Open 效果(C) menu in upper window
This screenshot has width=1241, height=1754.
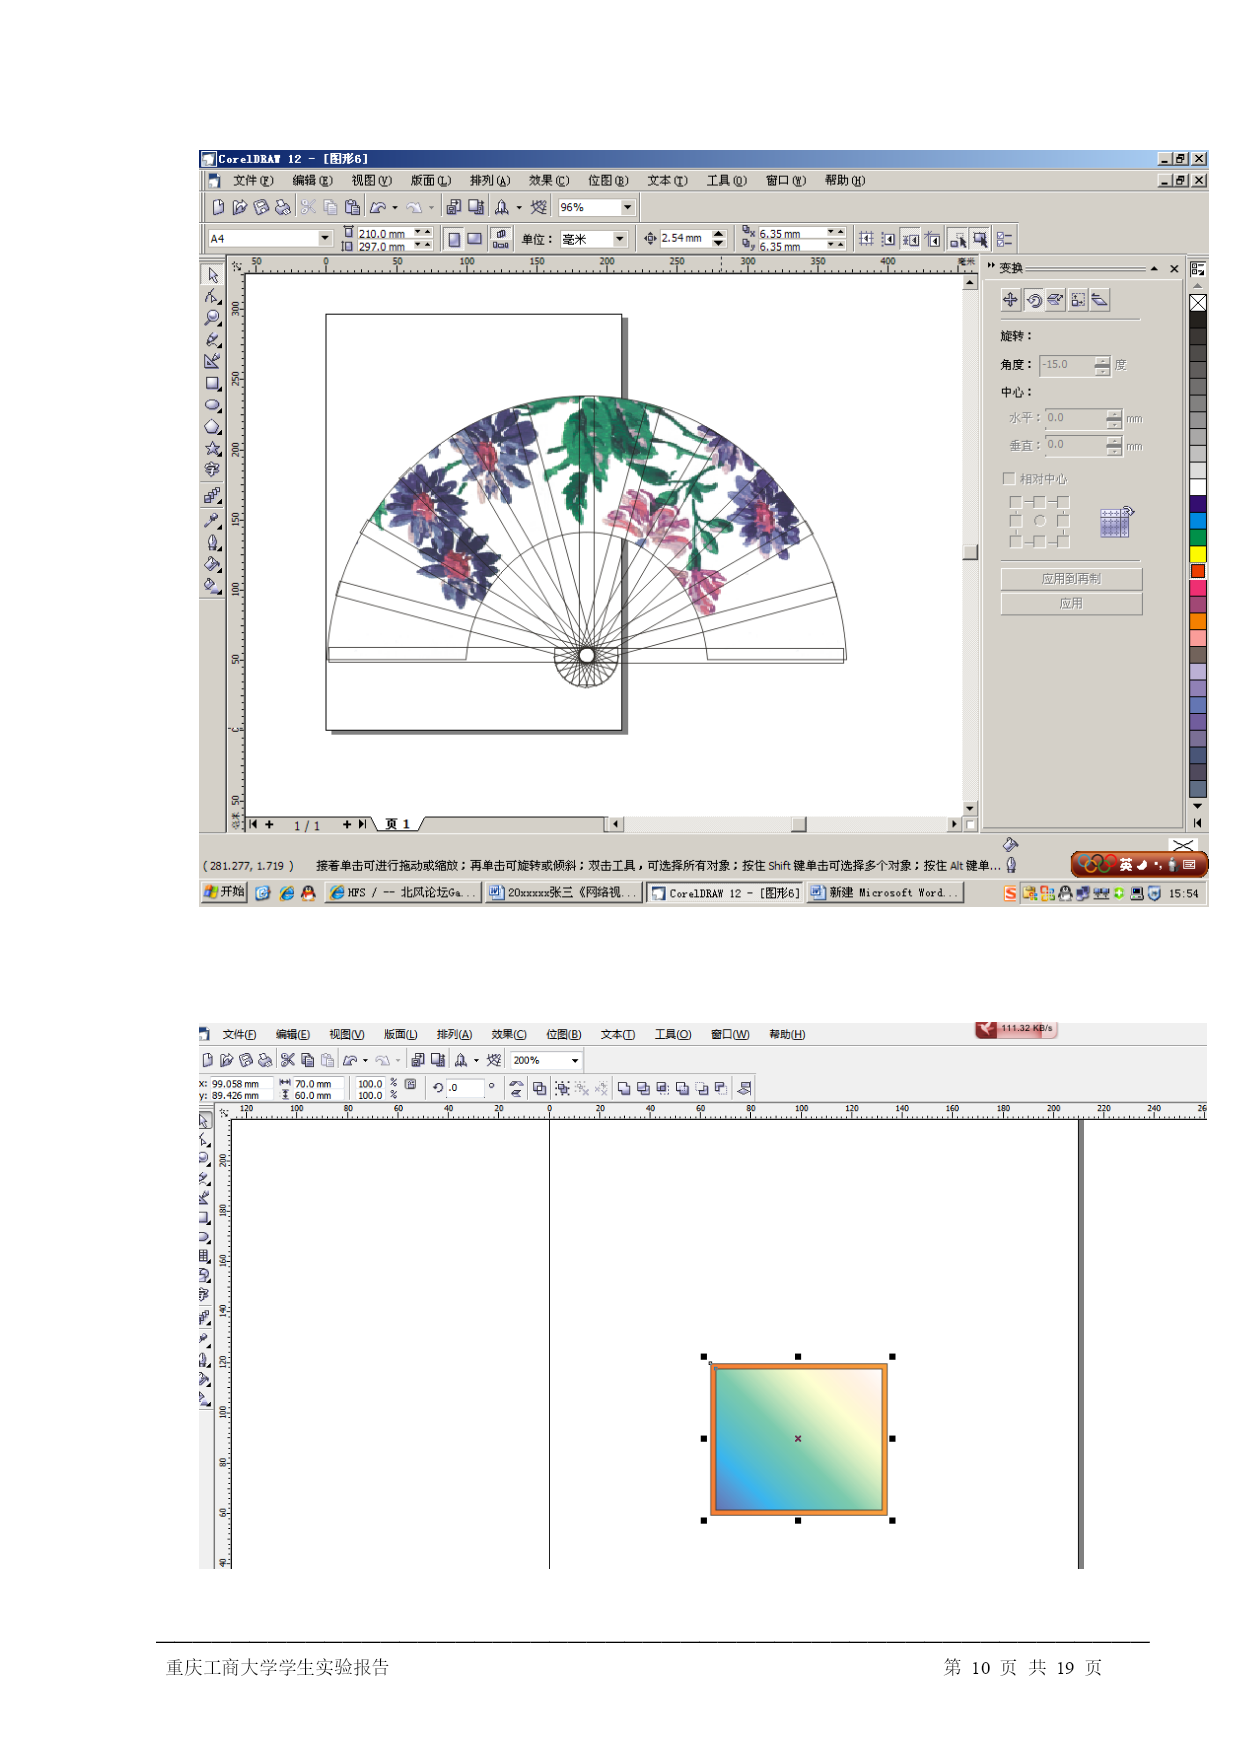point(549,181)
